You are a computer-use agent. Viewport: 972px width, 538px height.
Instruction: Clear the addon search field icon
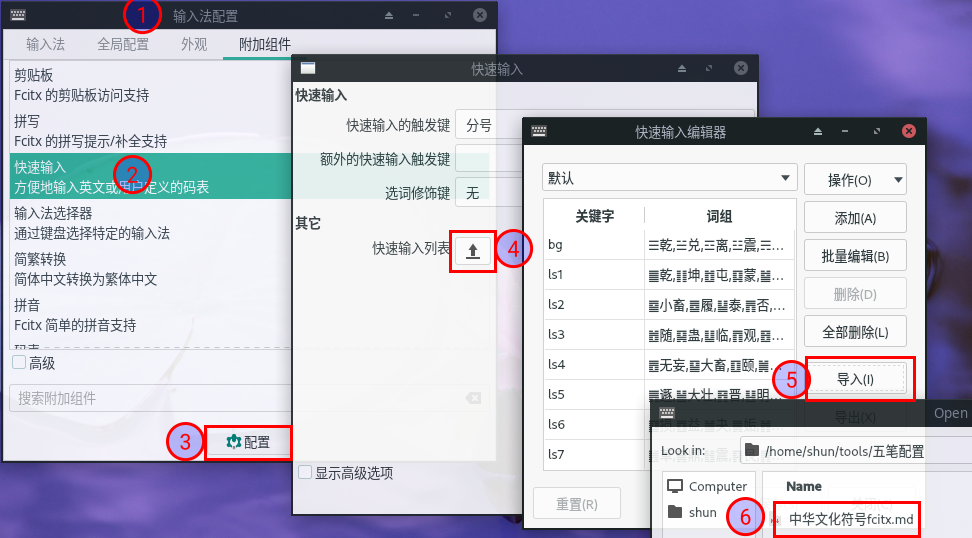(474, 398)
